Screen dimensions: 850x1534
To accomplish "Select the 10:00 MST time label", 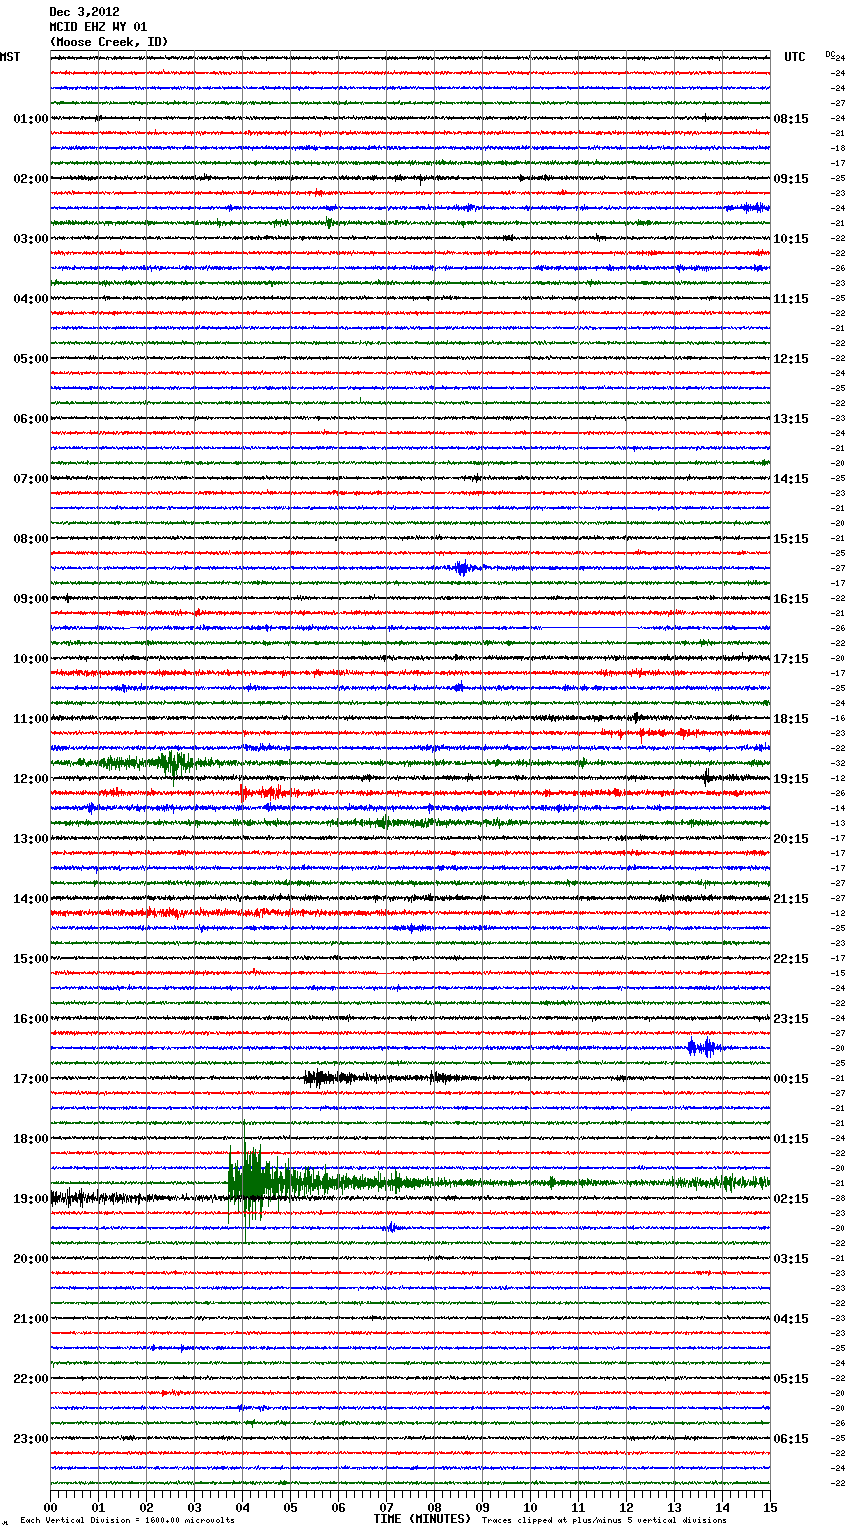I will (30, 659).
